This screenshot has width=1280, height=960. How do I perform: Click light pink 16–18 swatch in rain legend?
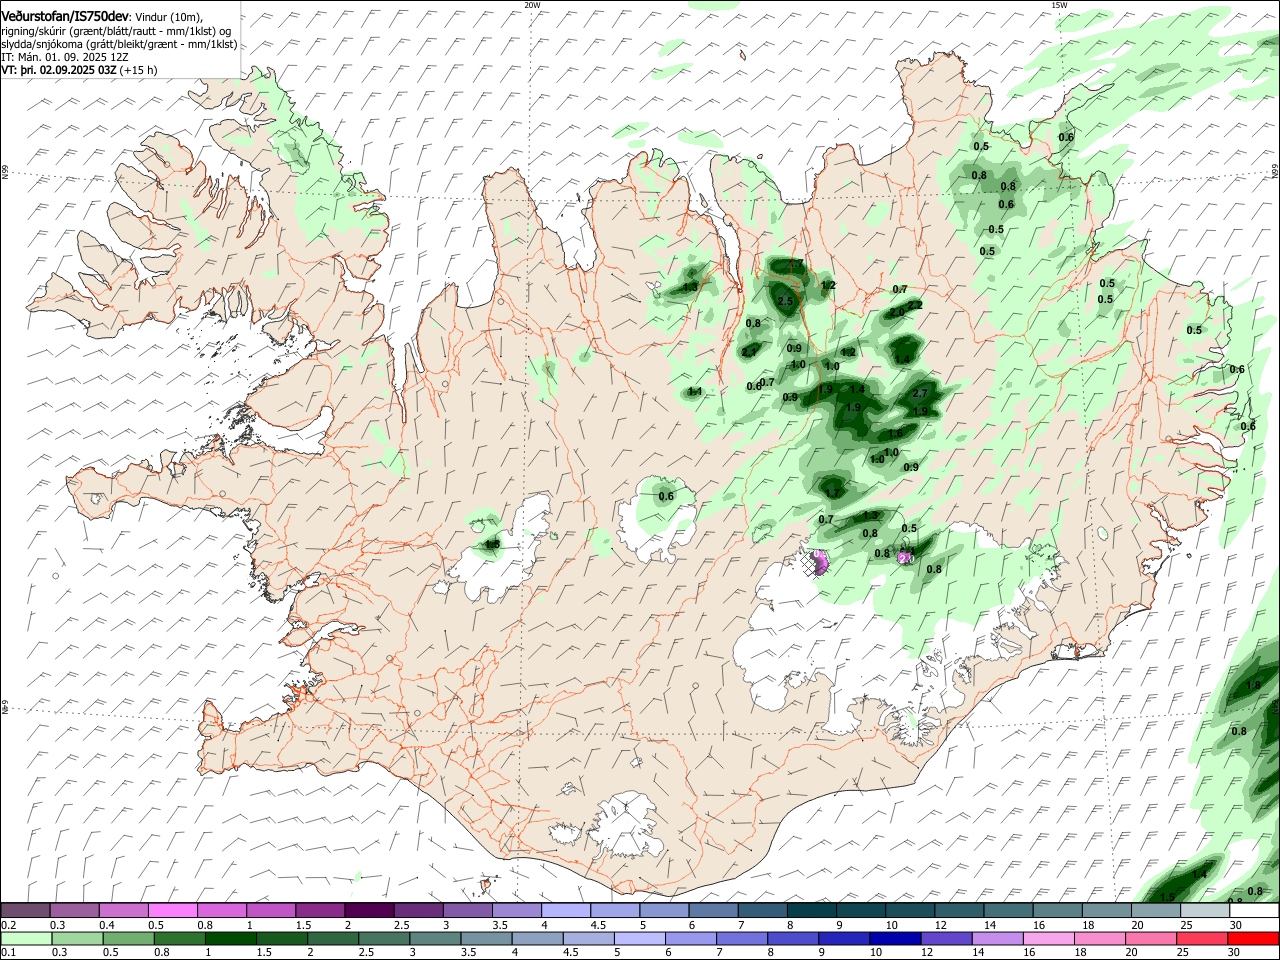(1049, 939)
